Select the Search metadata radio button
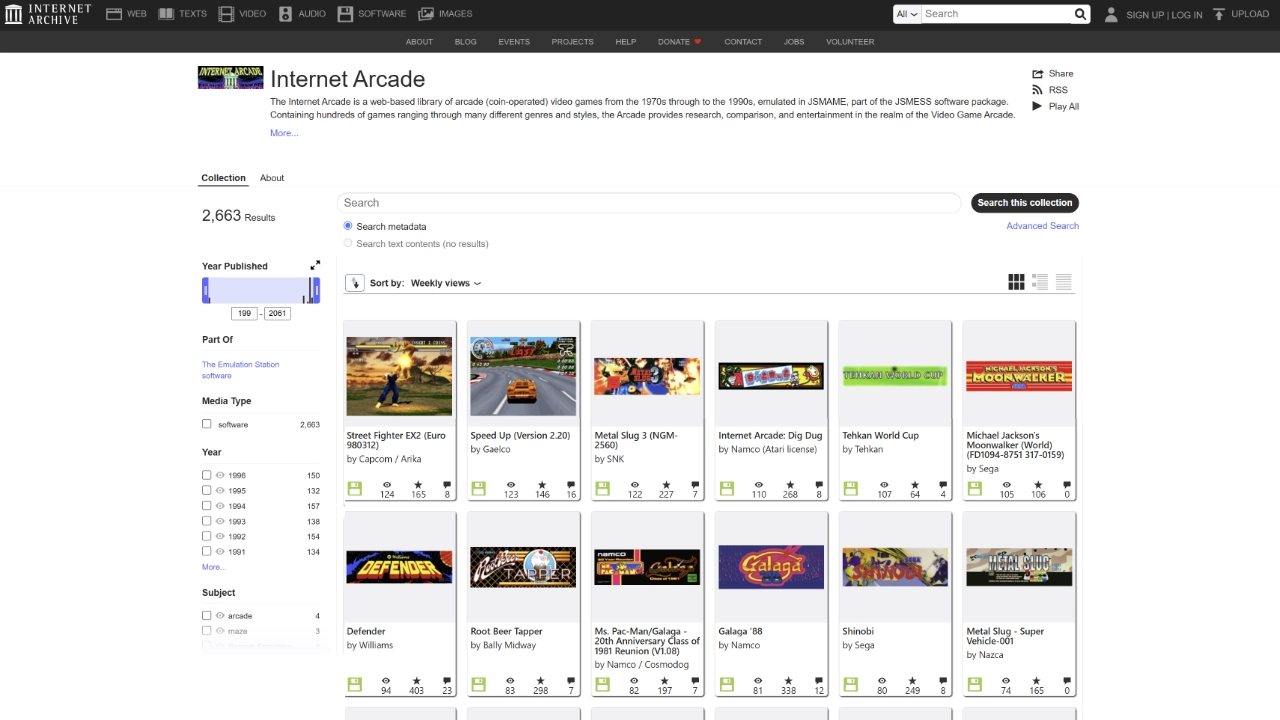 [x=348, y=226]
